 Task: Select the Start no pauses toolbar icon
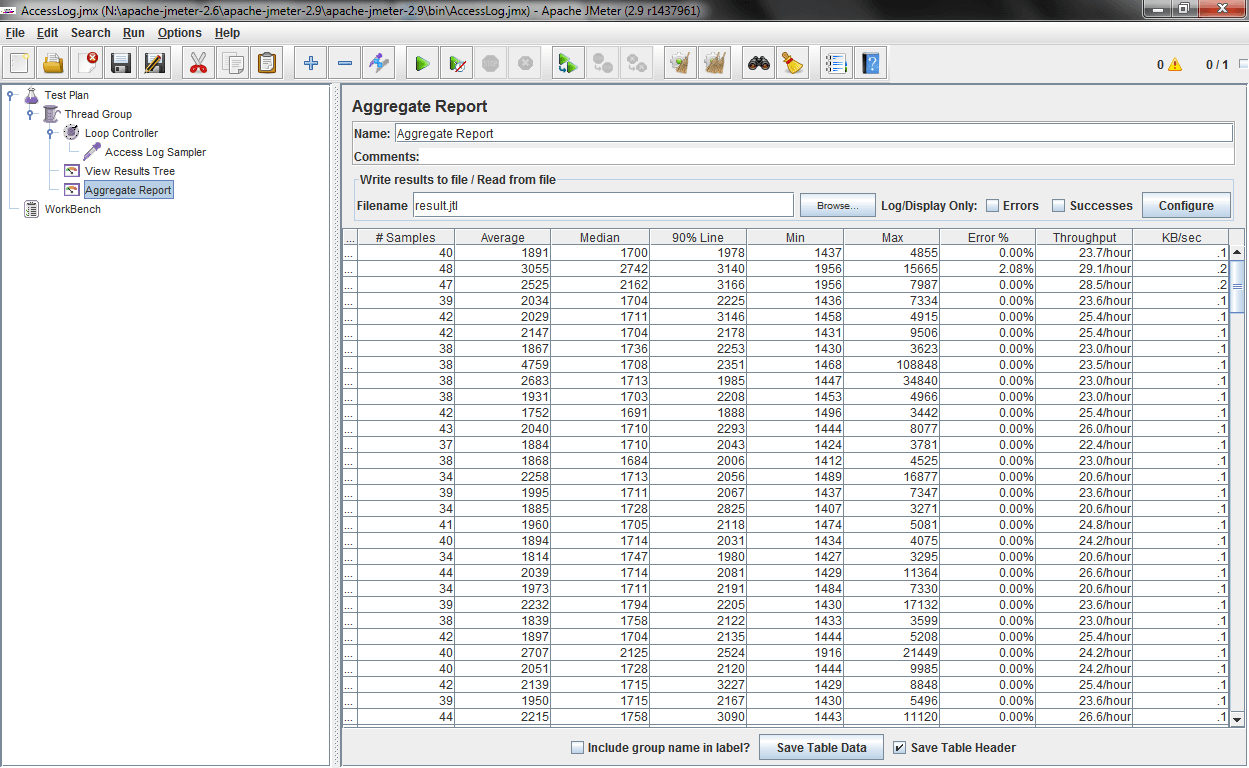[456, 62]
